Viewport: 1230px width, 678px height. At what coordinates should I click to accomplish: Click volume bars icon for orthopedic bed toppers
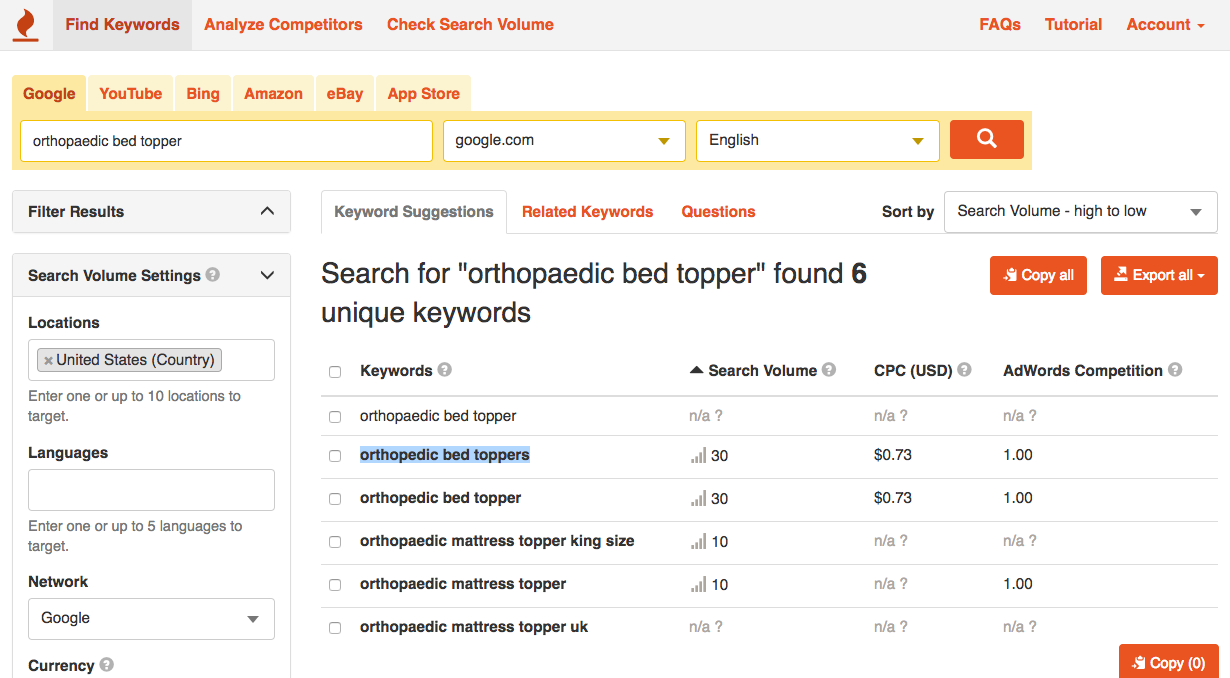(x=698, y=455)
